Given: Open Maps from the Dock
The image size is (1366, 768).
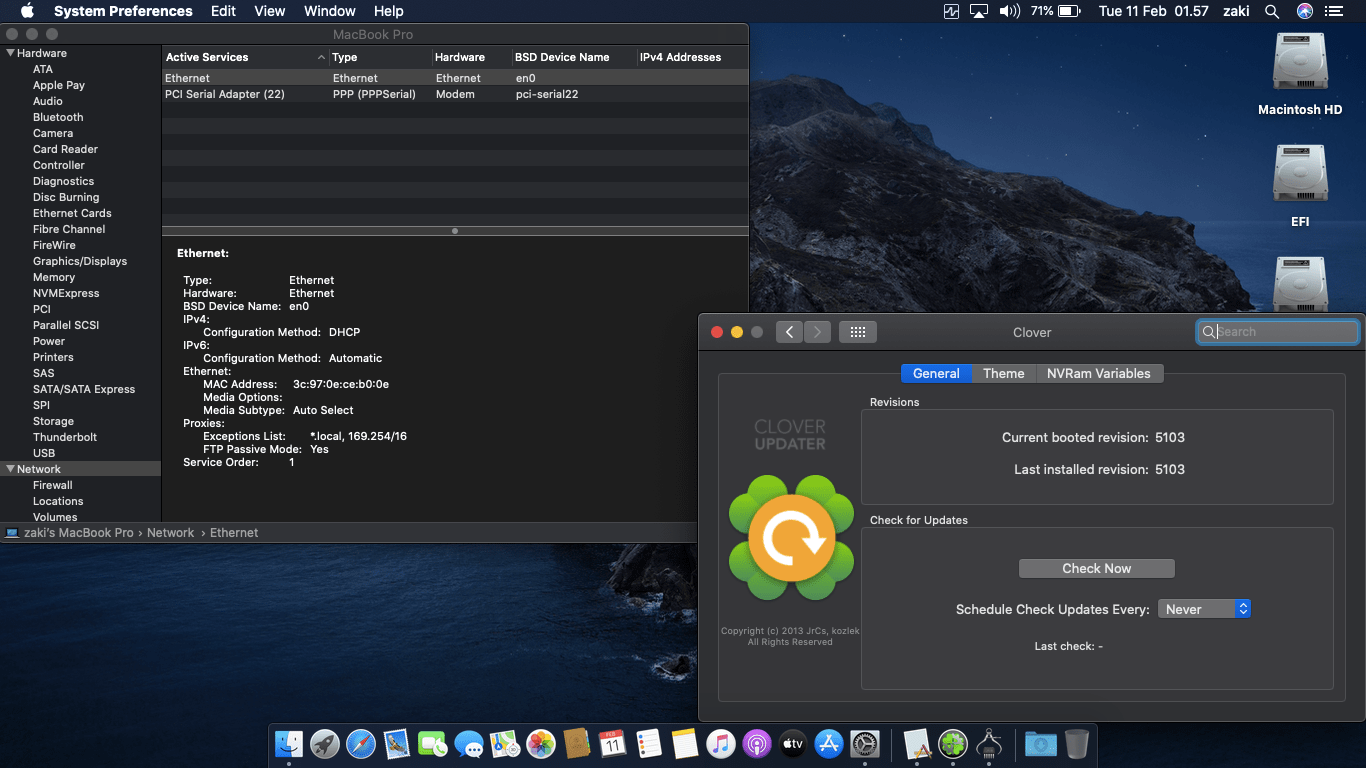Looking at the screenshot, I should tap(505, 743).
